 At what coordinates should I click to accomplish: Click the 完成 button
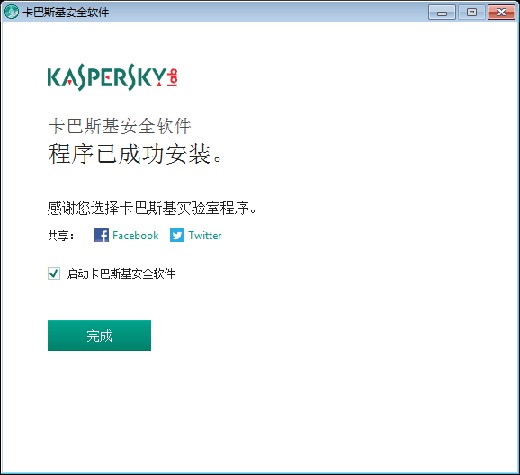[x=99, y=335]
